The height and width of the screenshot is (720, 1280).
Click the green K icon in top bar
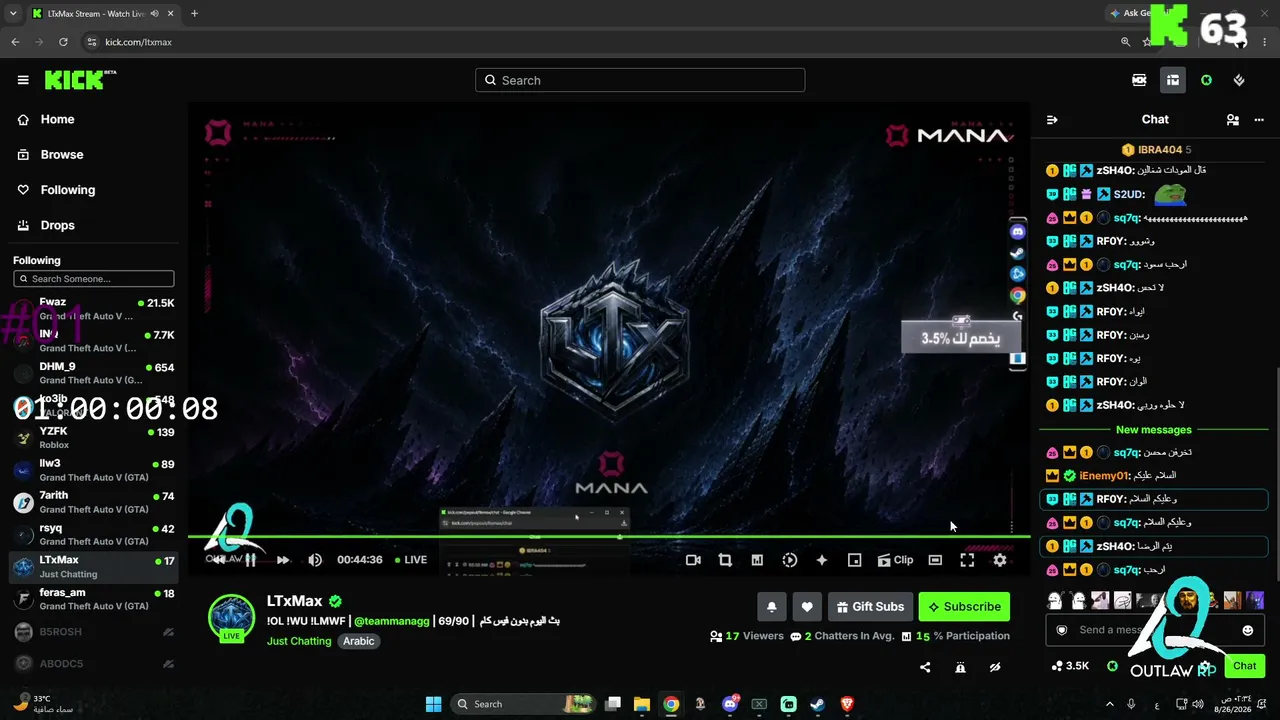[1206, 80]
